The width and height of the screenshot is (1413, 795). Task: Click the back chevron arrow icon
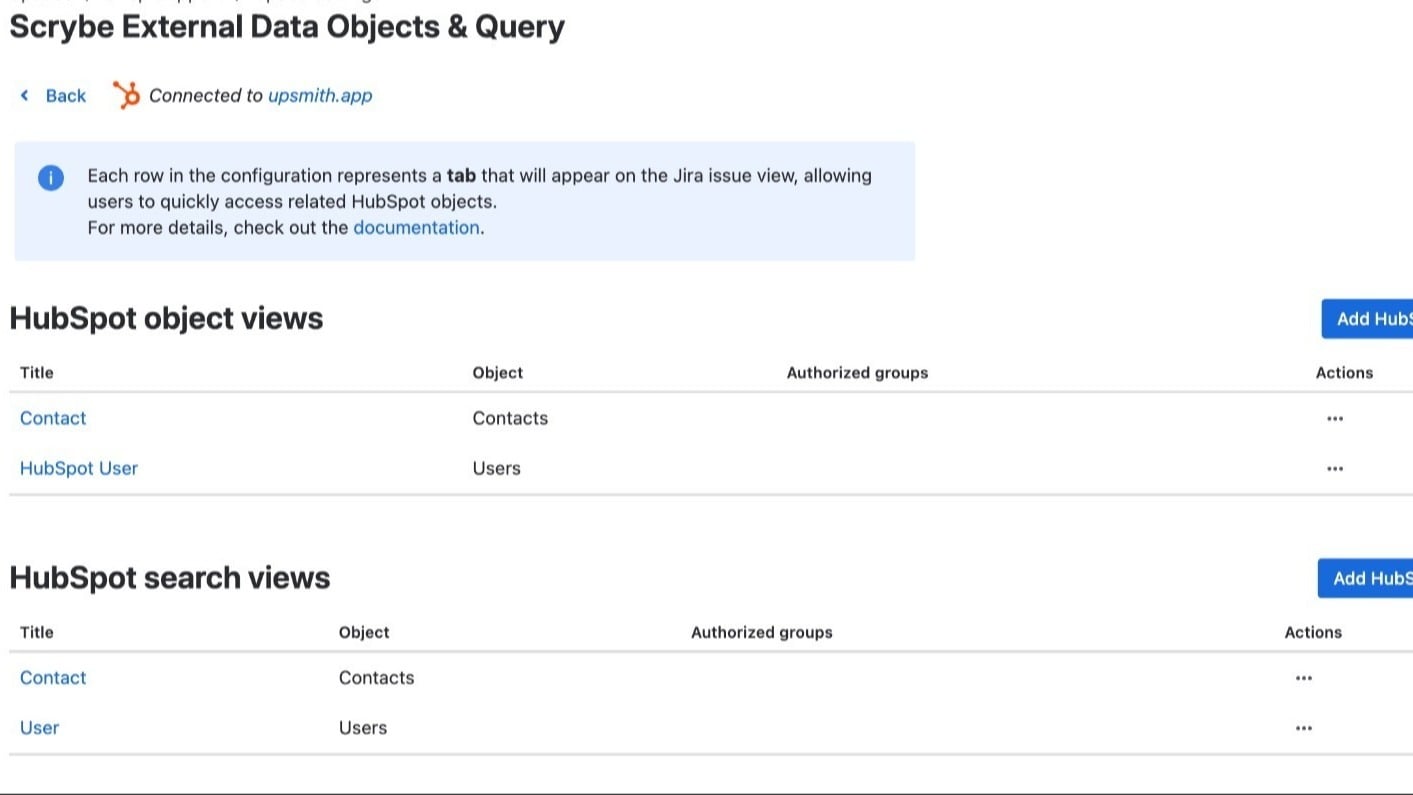[25, 95]
